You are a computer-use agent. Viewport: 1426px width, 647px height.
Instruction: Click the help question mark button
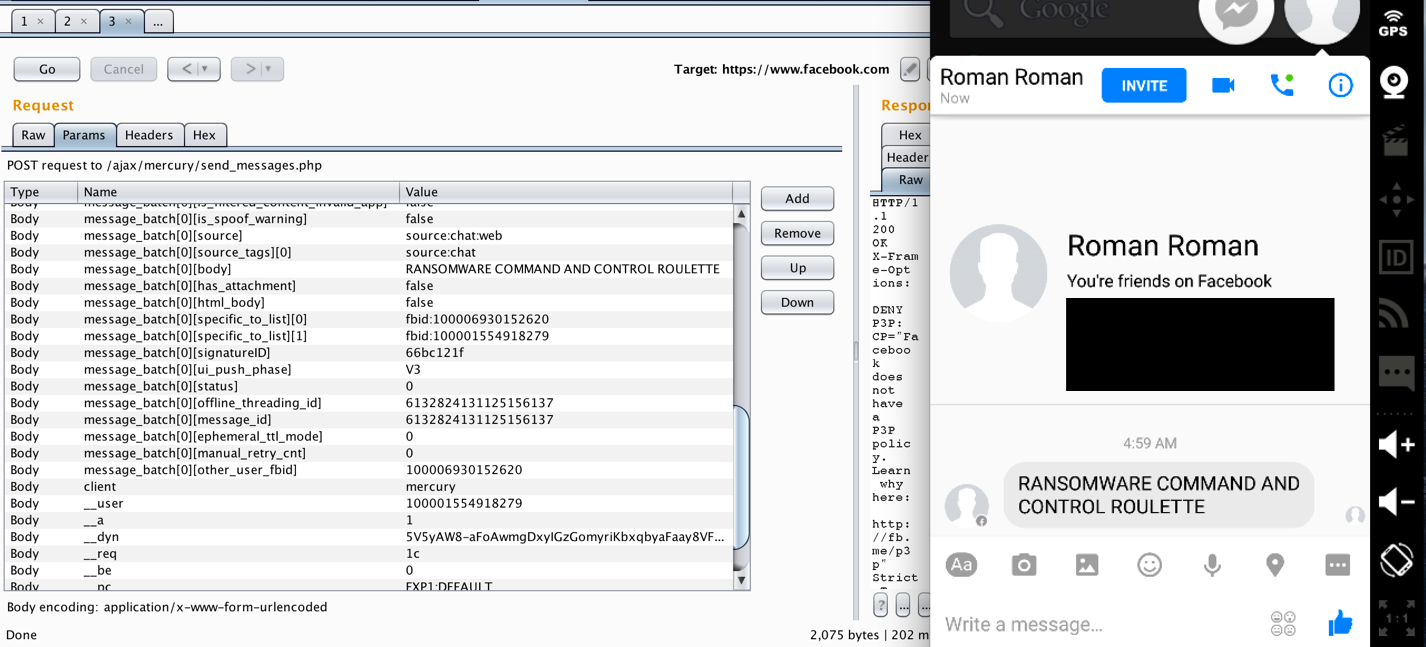pyautogui.click(x=881, y=605)
